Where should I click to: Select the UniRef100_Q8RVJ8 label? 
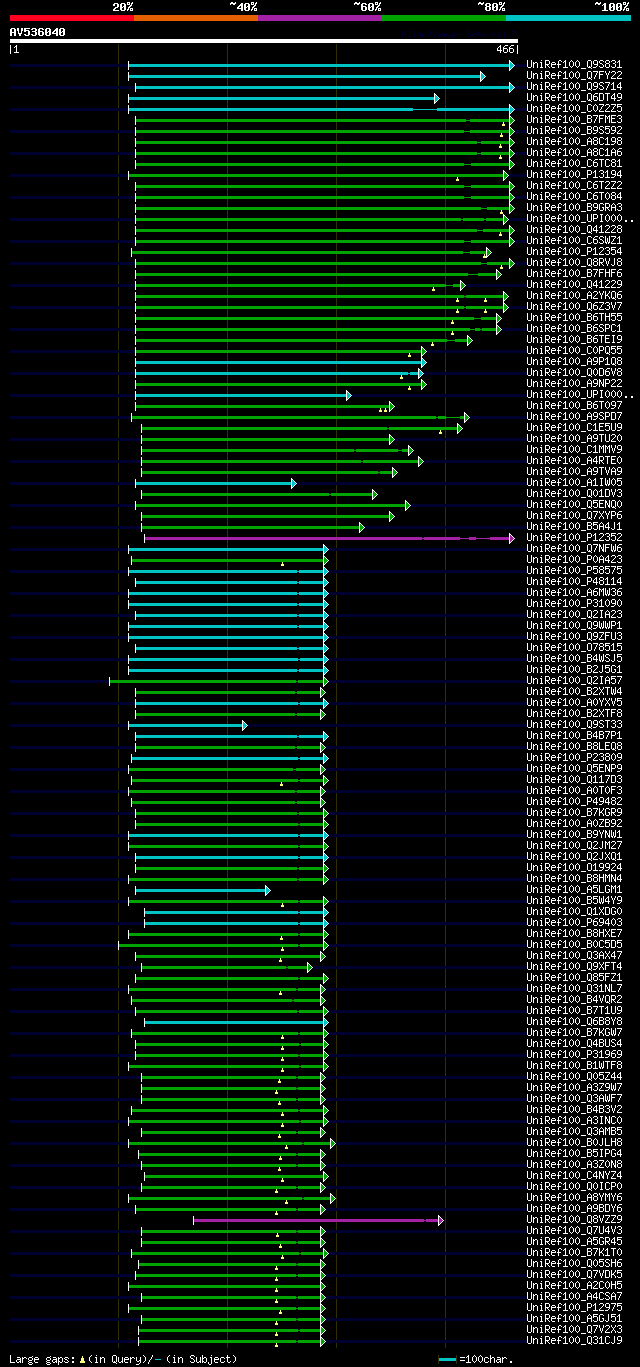click(x=574, y=262)
